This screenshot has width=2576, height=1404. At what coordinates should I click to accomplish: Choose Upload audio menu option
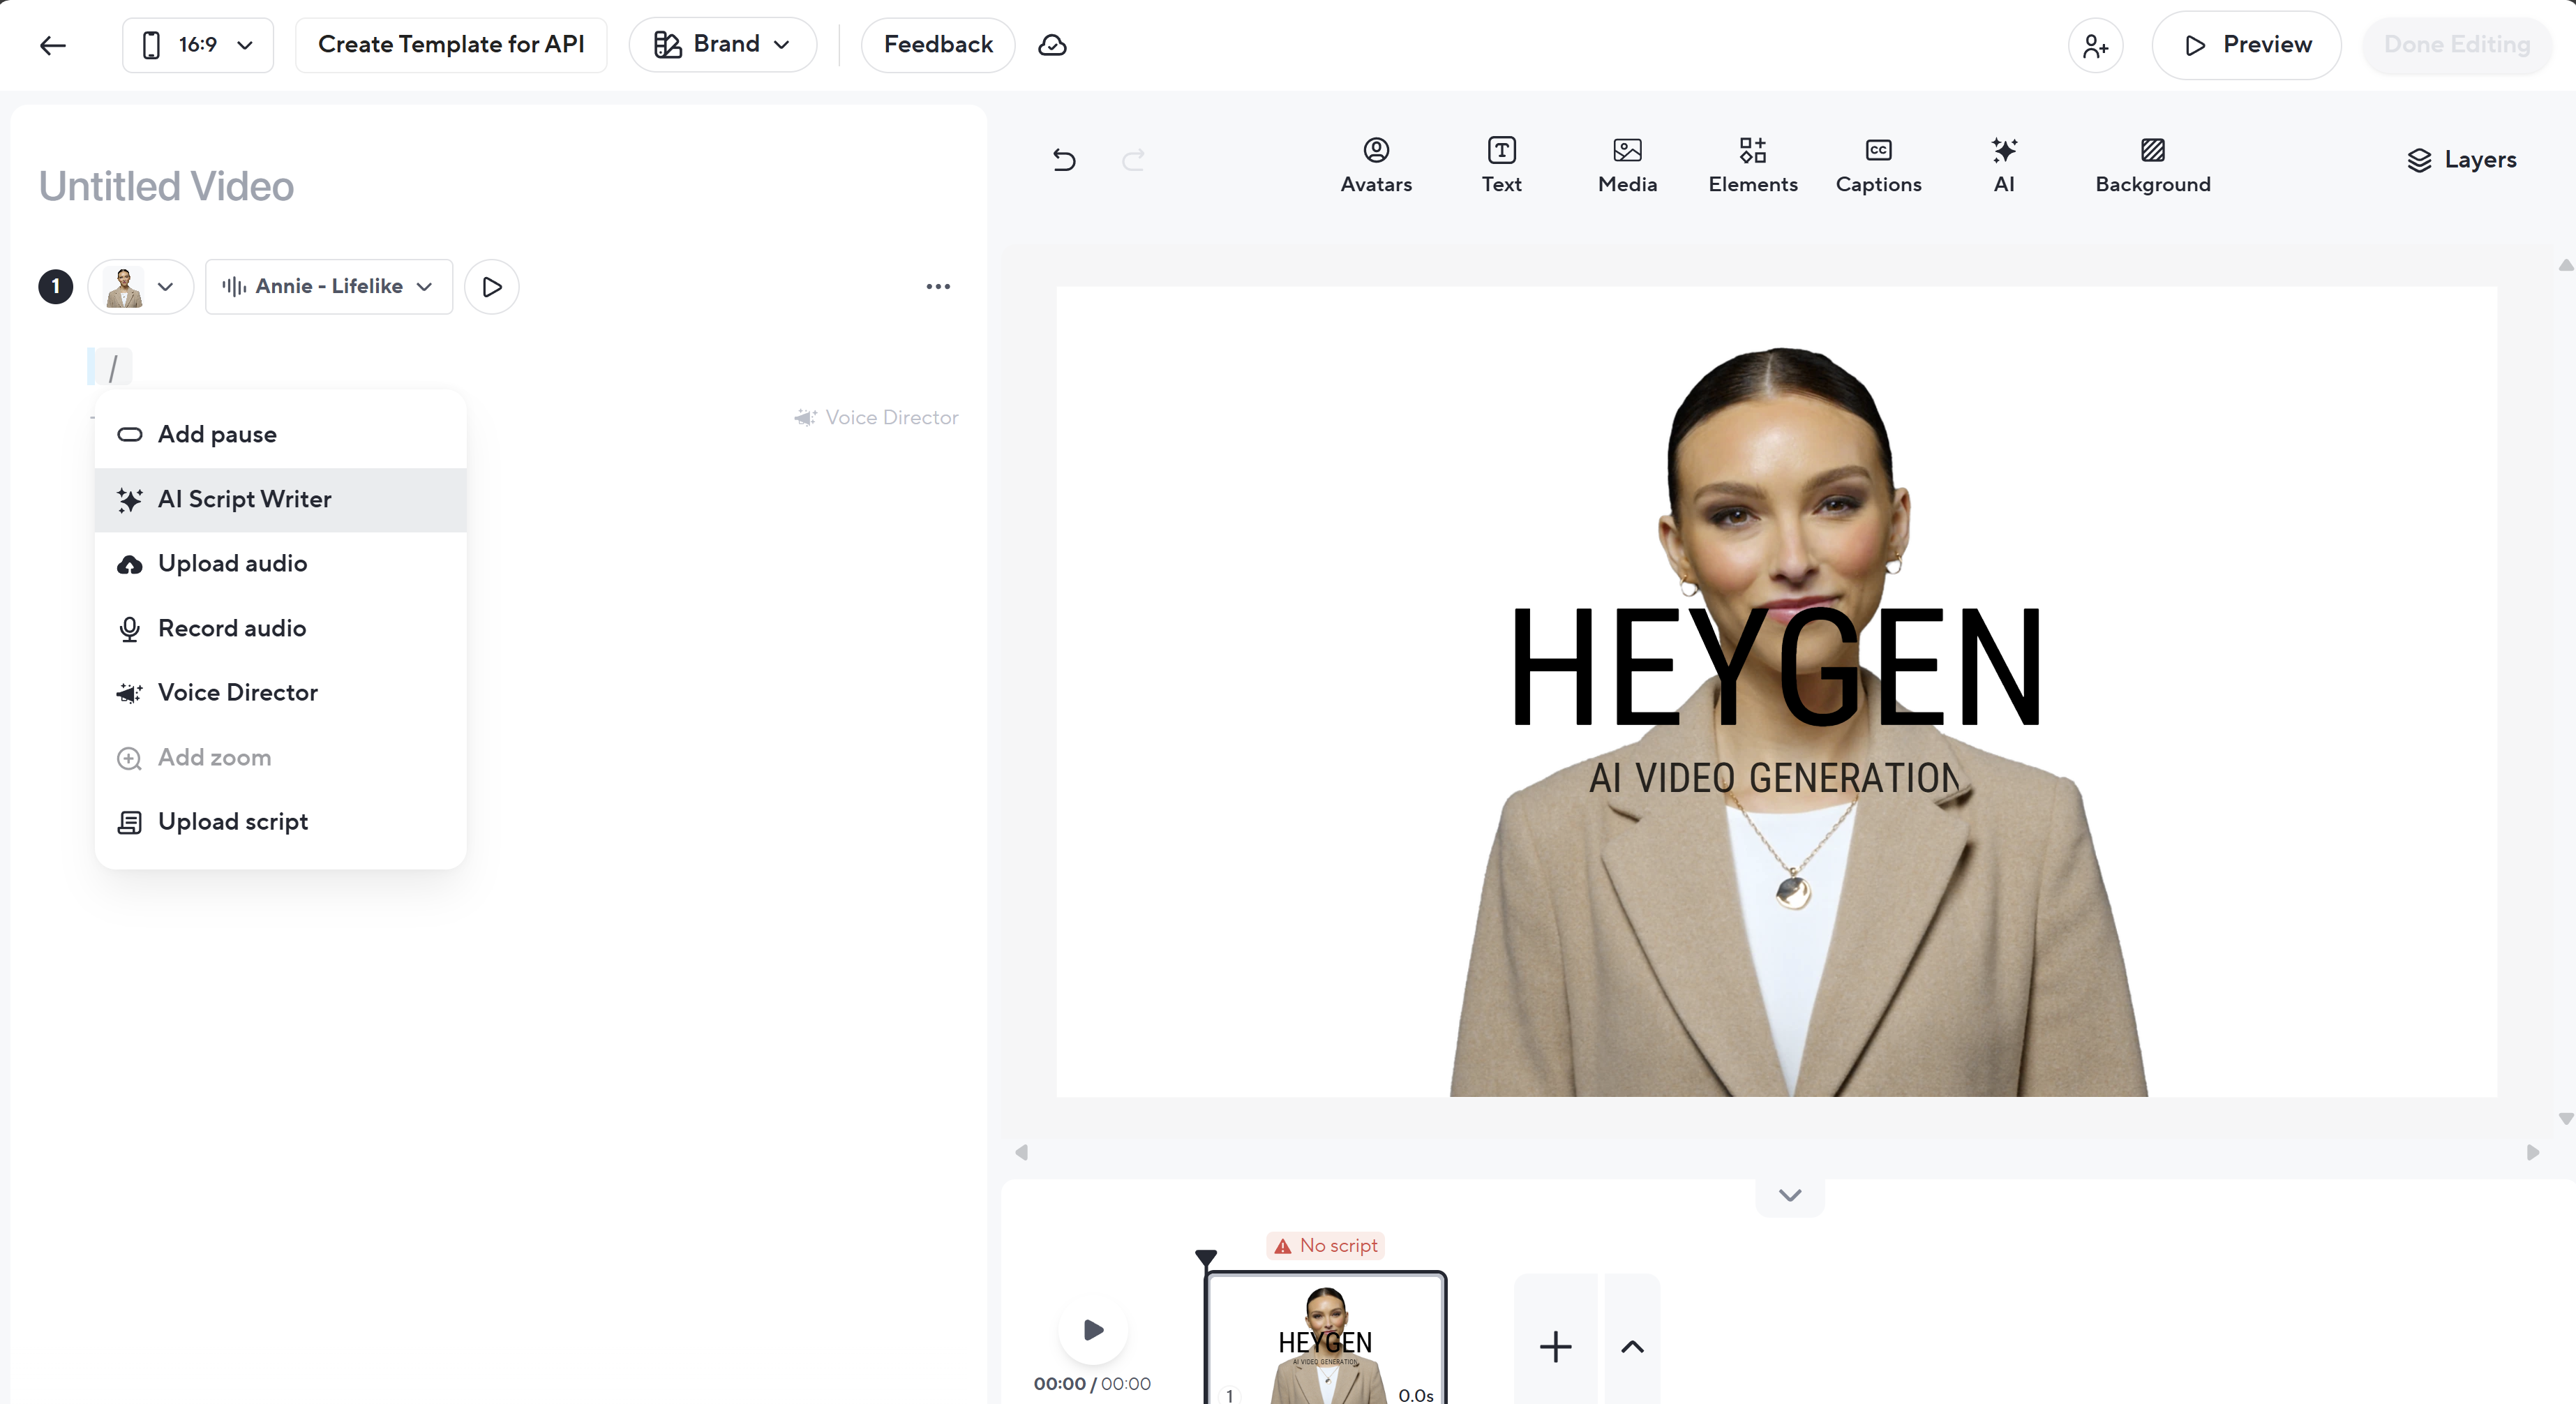[x=232, y=564]
